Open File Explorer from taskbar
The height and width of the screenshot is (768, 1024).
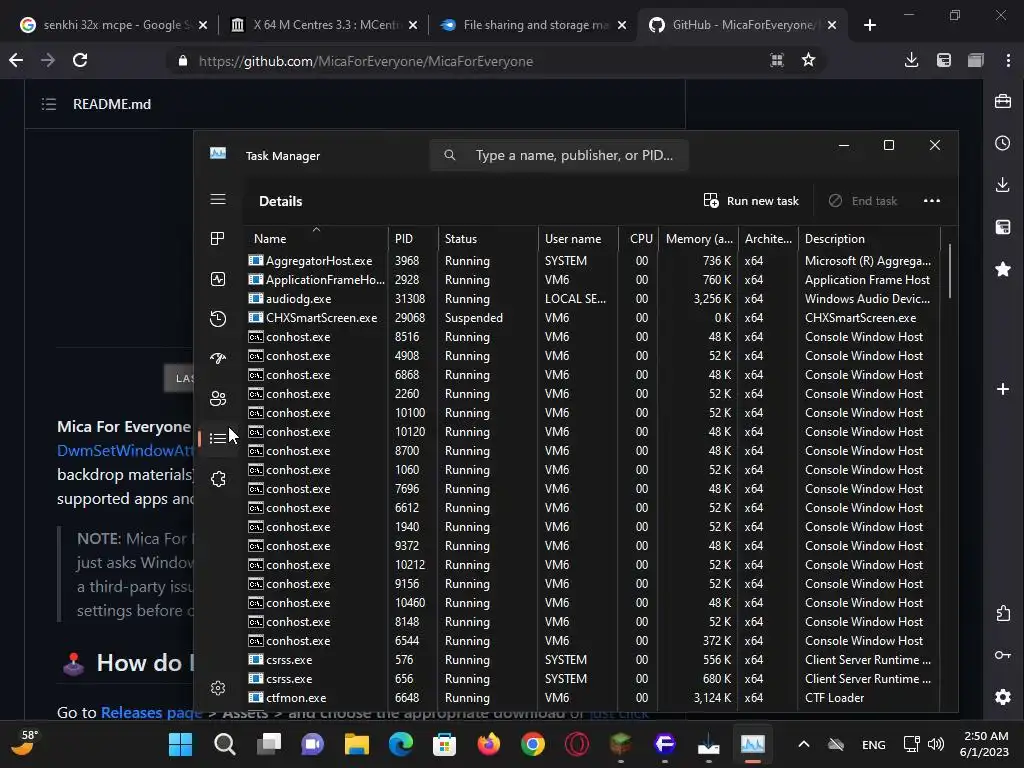coord(357,744)
